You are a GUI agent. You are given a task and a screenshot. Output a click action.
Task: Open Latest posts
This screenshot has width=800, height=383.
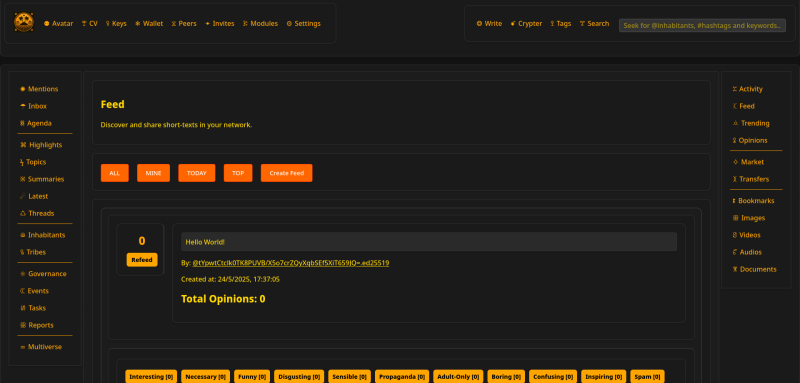pyautogui.click(x=34, y=196)
